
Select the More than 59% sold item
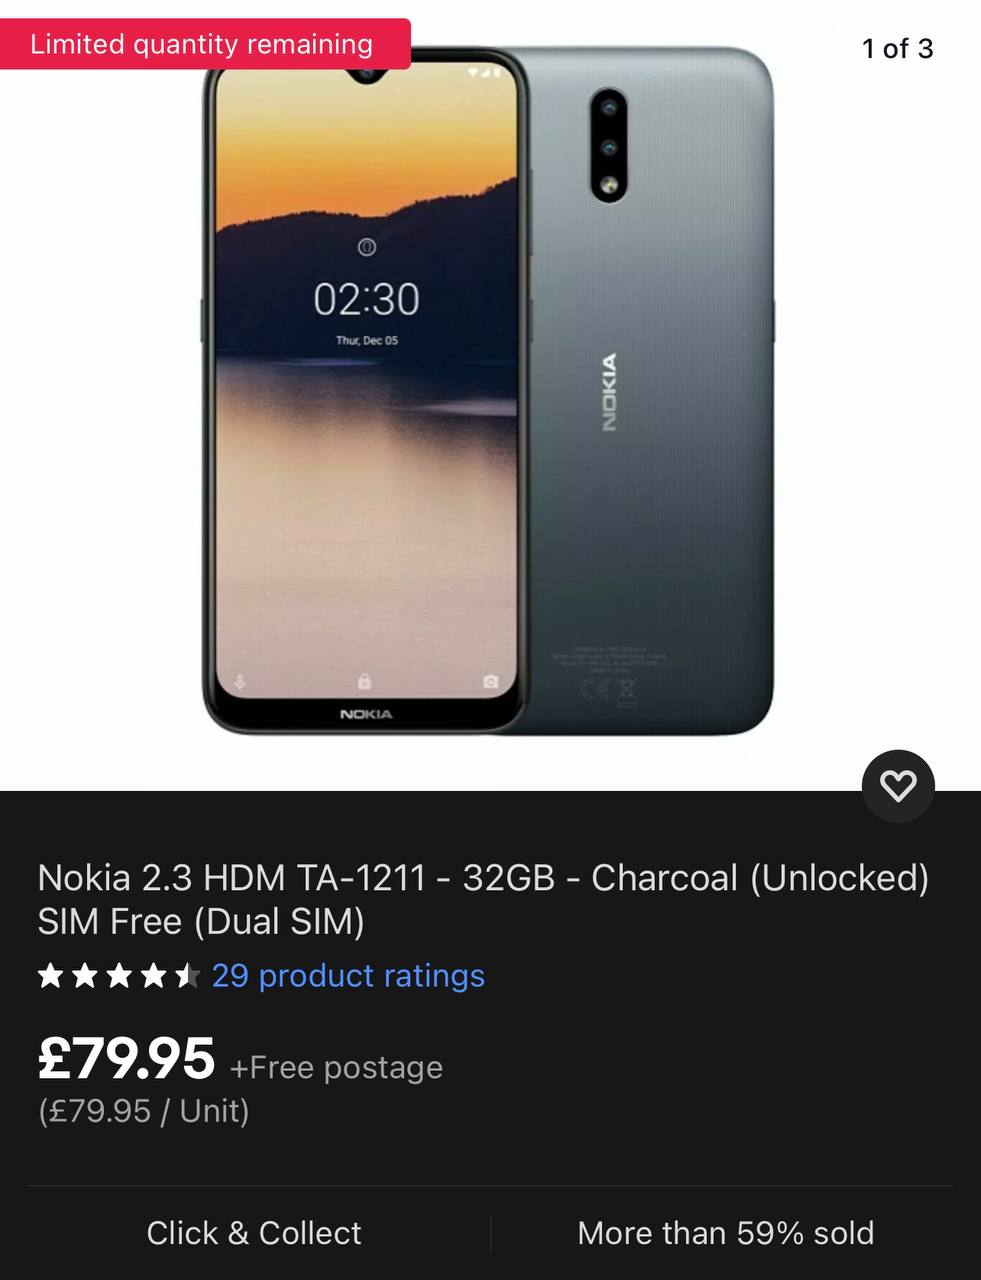coord(726,1233)
